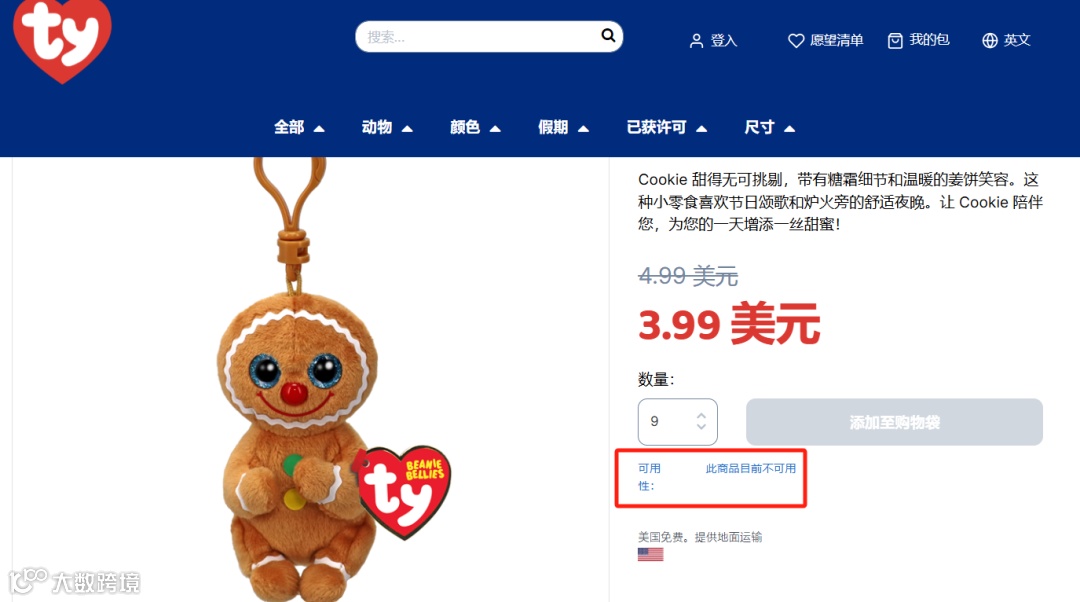Click the gingerbread plush product image
The width and height of the screenshot is (1080, 602).
click(310, 380)
